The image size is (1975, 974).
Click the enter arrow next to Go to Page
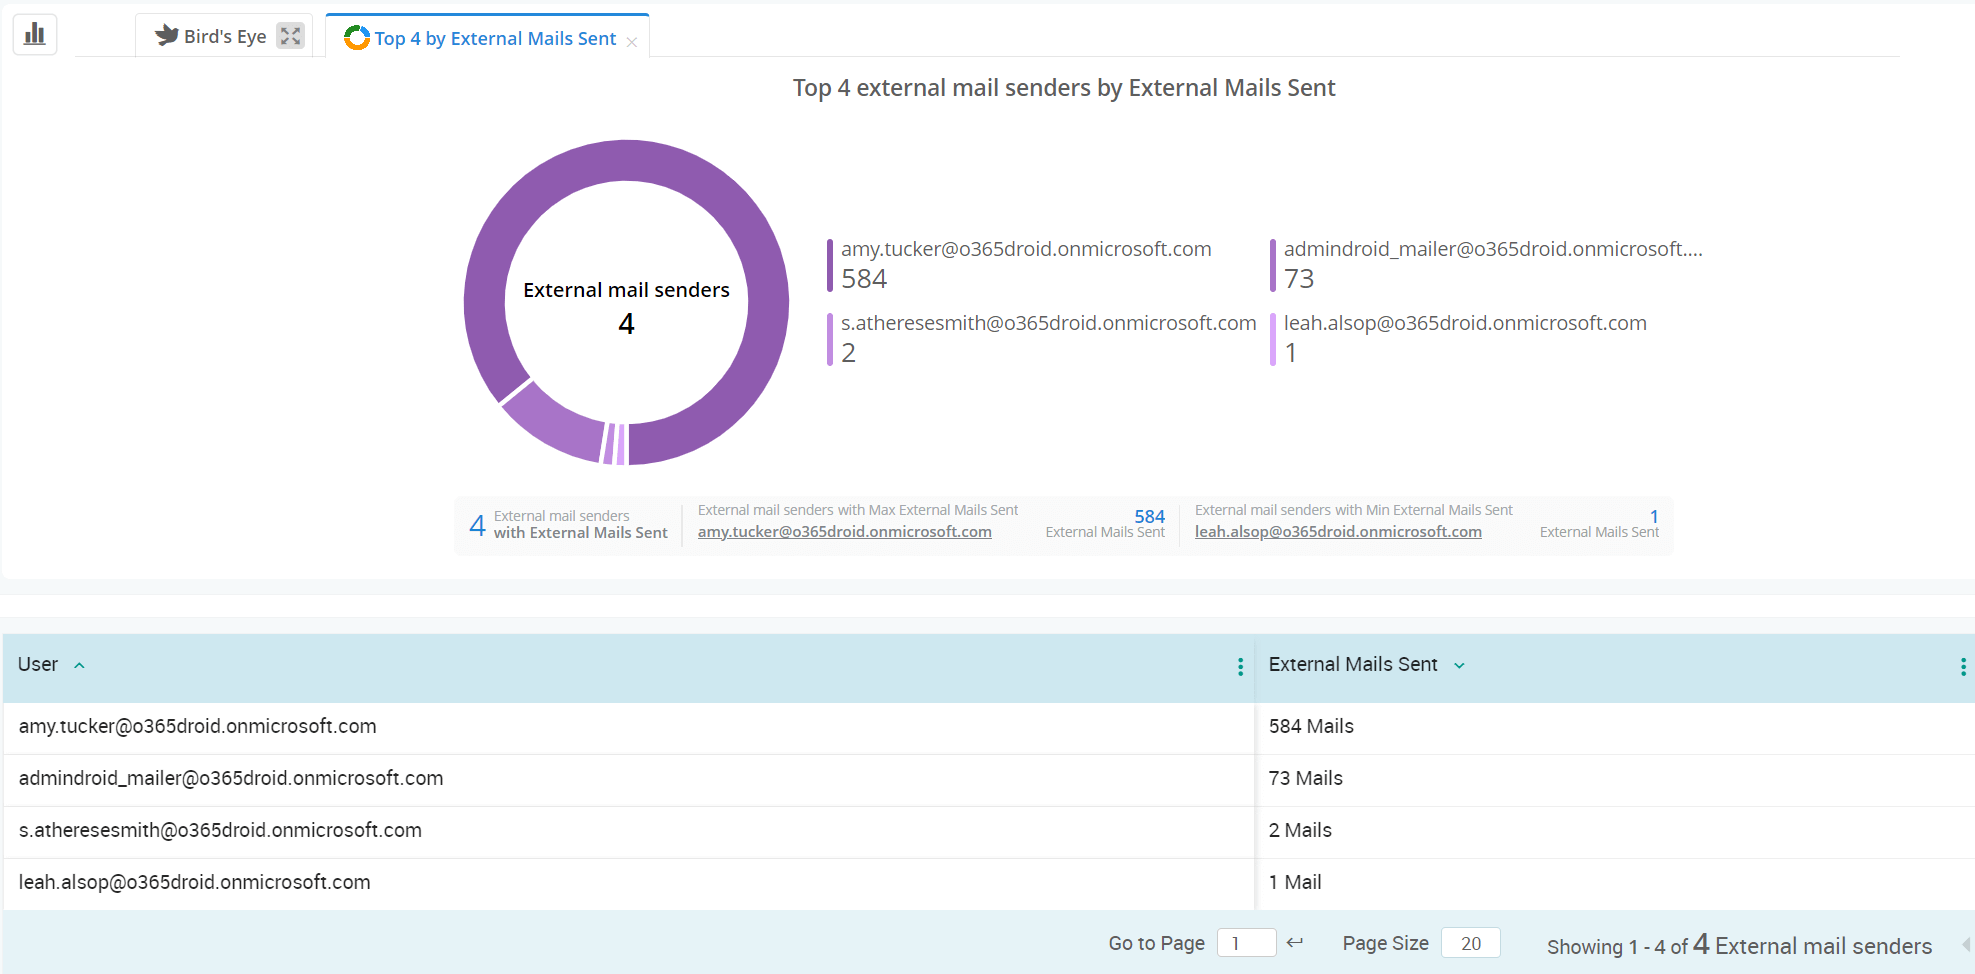1295,942
